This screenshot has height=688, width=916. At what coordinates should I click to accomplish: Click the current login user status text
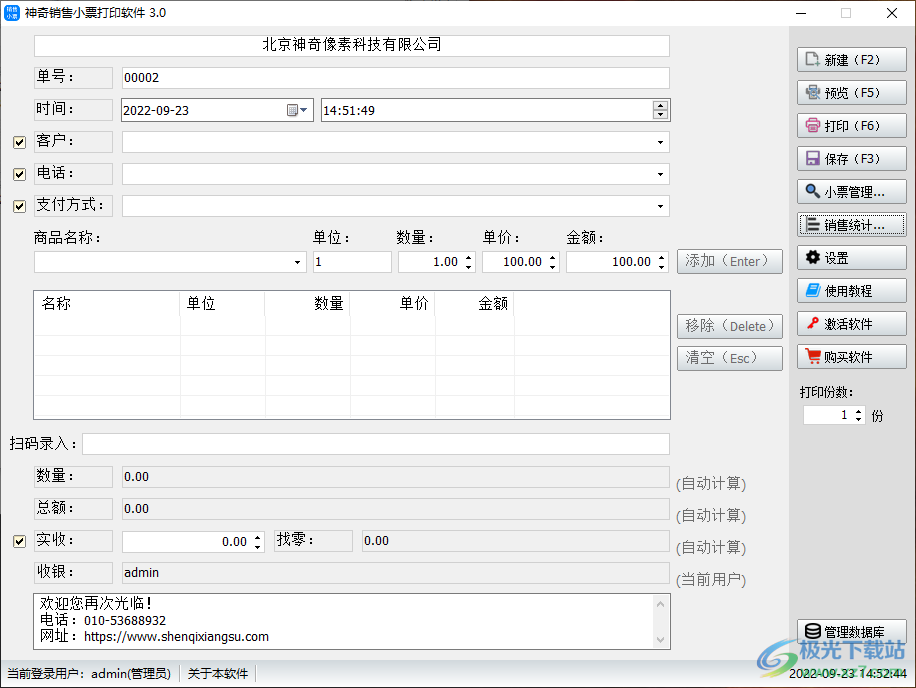(89, 673)
